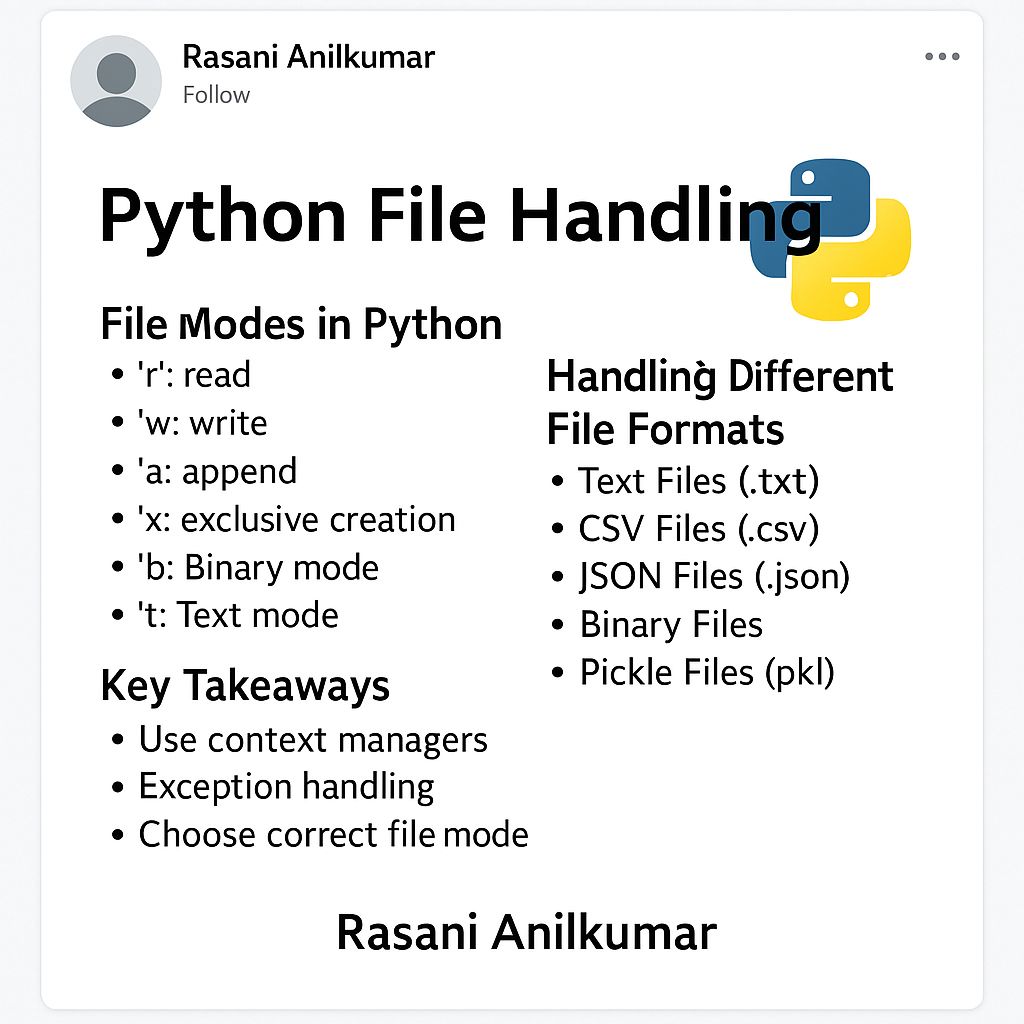Image resolution: width=1024 pixels, height=1024 pixels.
Task: Follow Rasani Anilkumar
Action: point(216,95)
